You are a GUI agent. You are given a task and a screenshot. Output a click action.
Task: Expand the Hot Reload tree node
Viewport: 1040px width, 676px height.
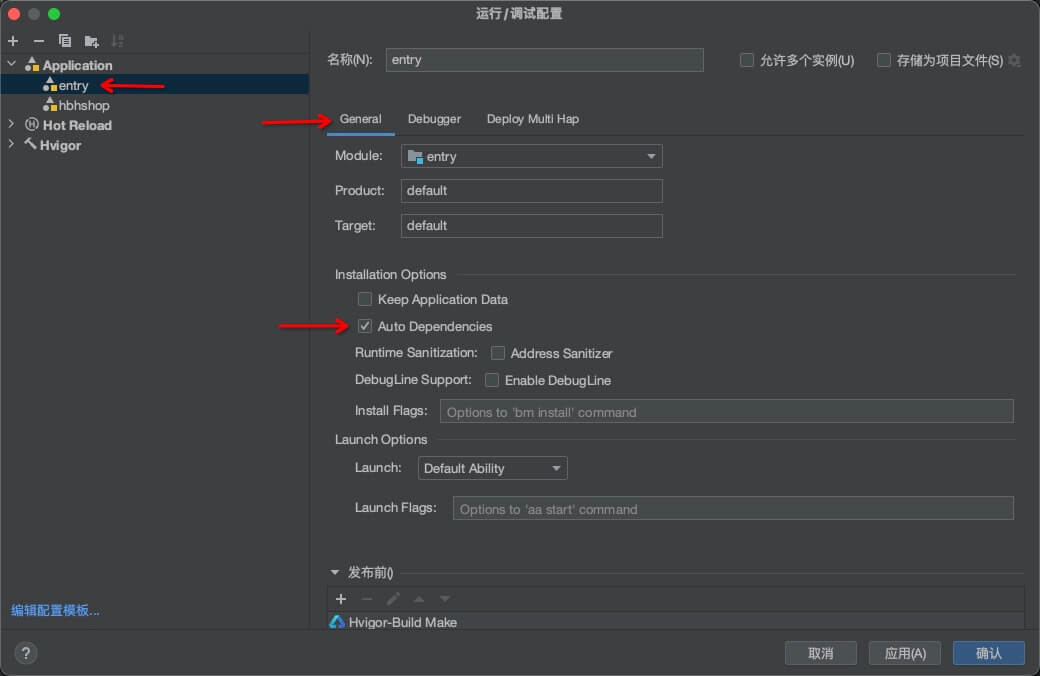click(x=12, y=125)
